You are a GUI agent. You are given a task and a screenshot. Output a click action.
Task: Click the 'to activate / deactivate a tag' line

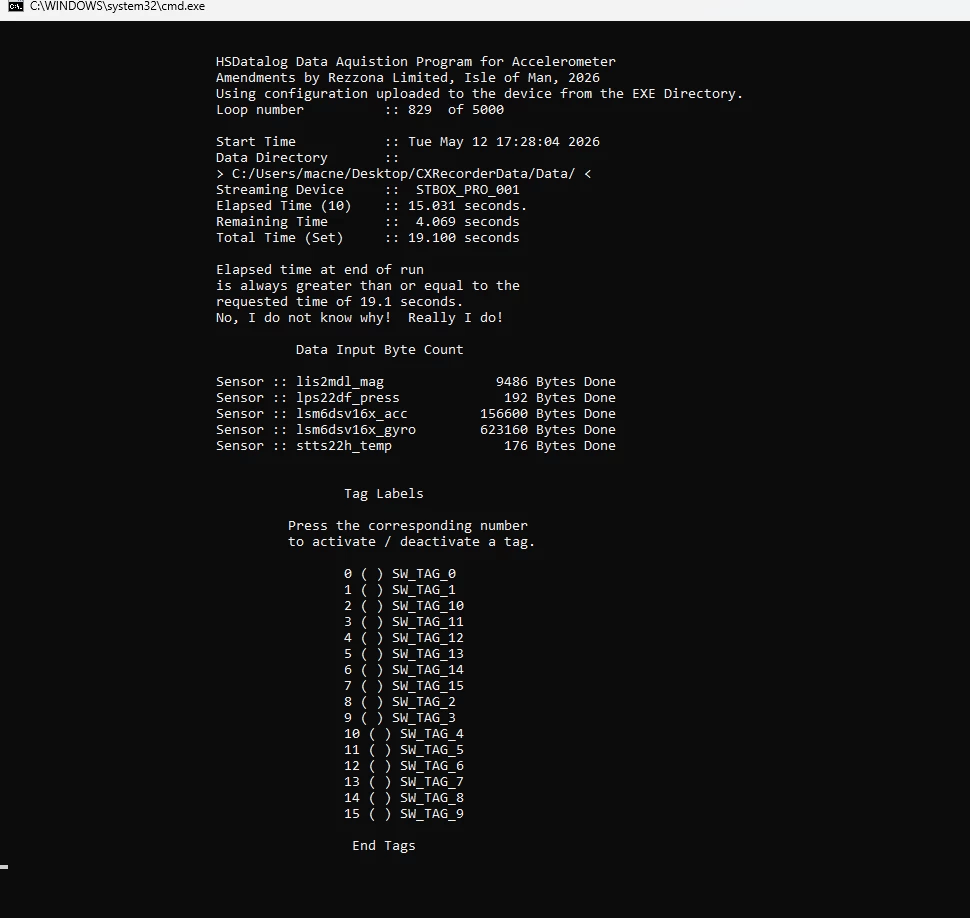[411, 542]
